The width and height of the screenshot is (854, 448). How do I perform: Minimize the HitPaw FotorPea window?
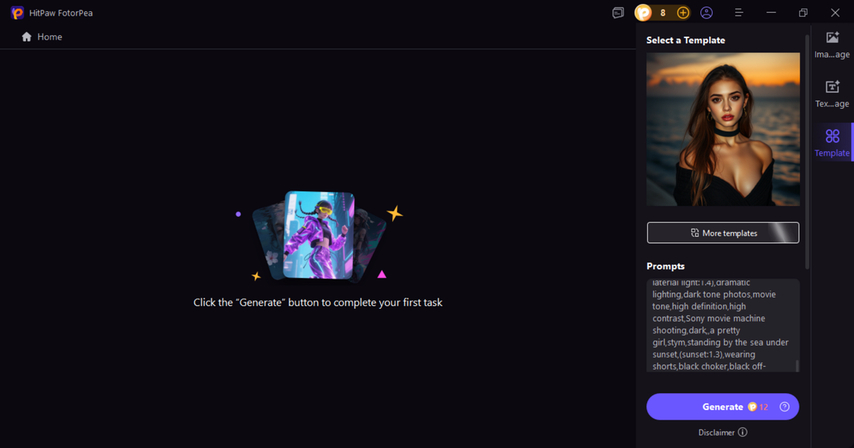pyautogui.click(x=771, y=13)
